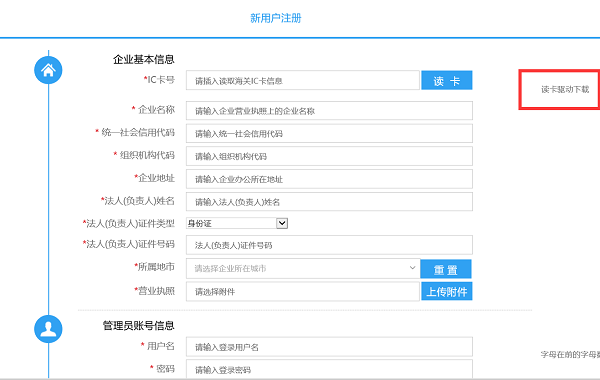
Task: Click the home icon beside 企业基本信息
Action: tap(48, 70)
